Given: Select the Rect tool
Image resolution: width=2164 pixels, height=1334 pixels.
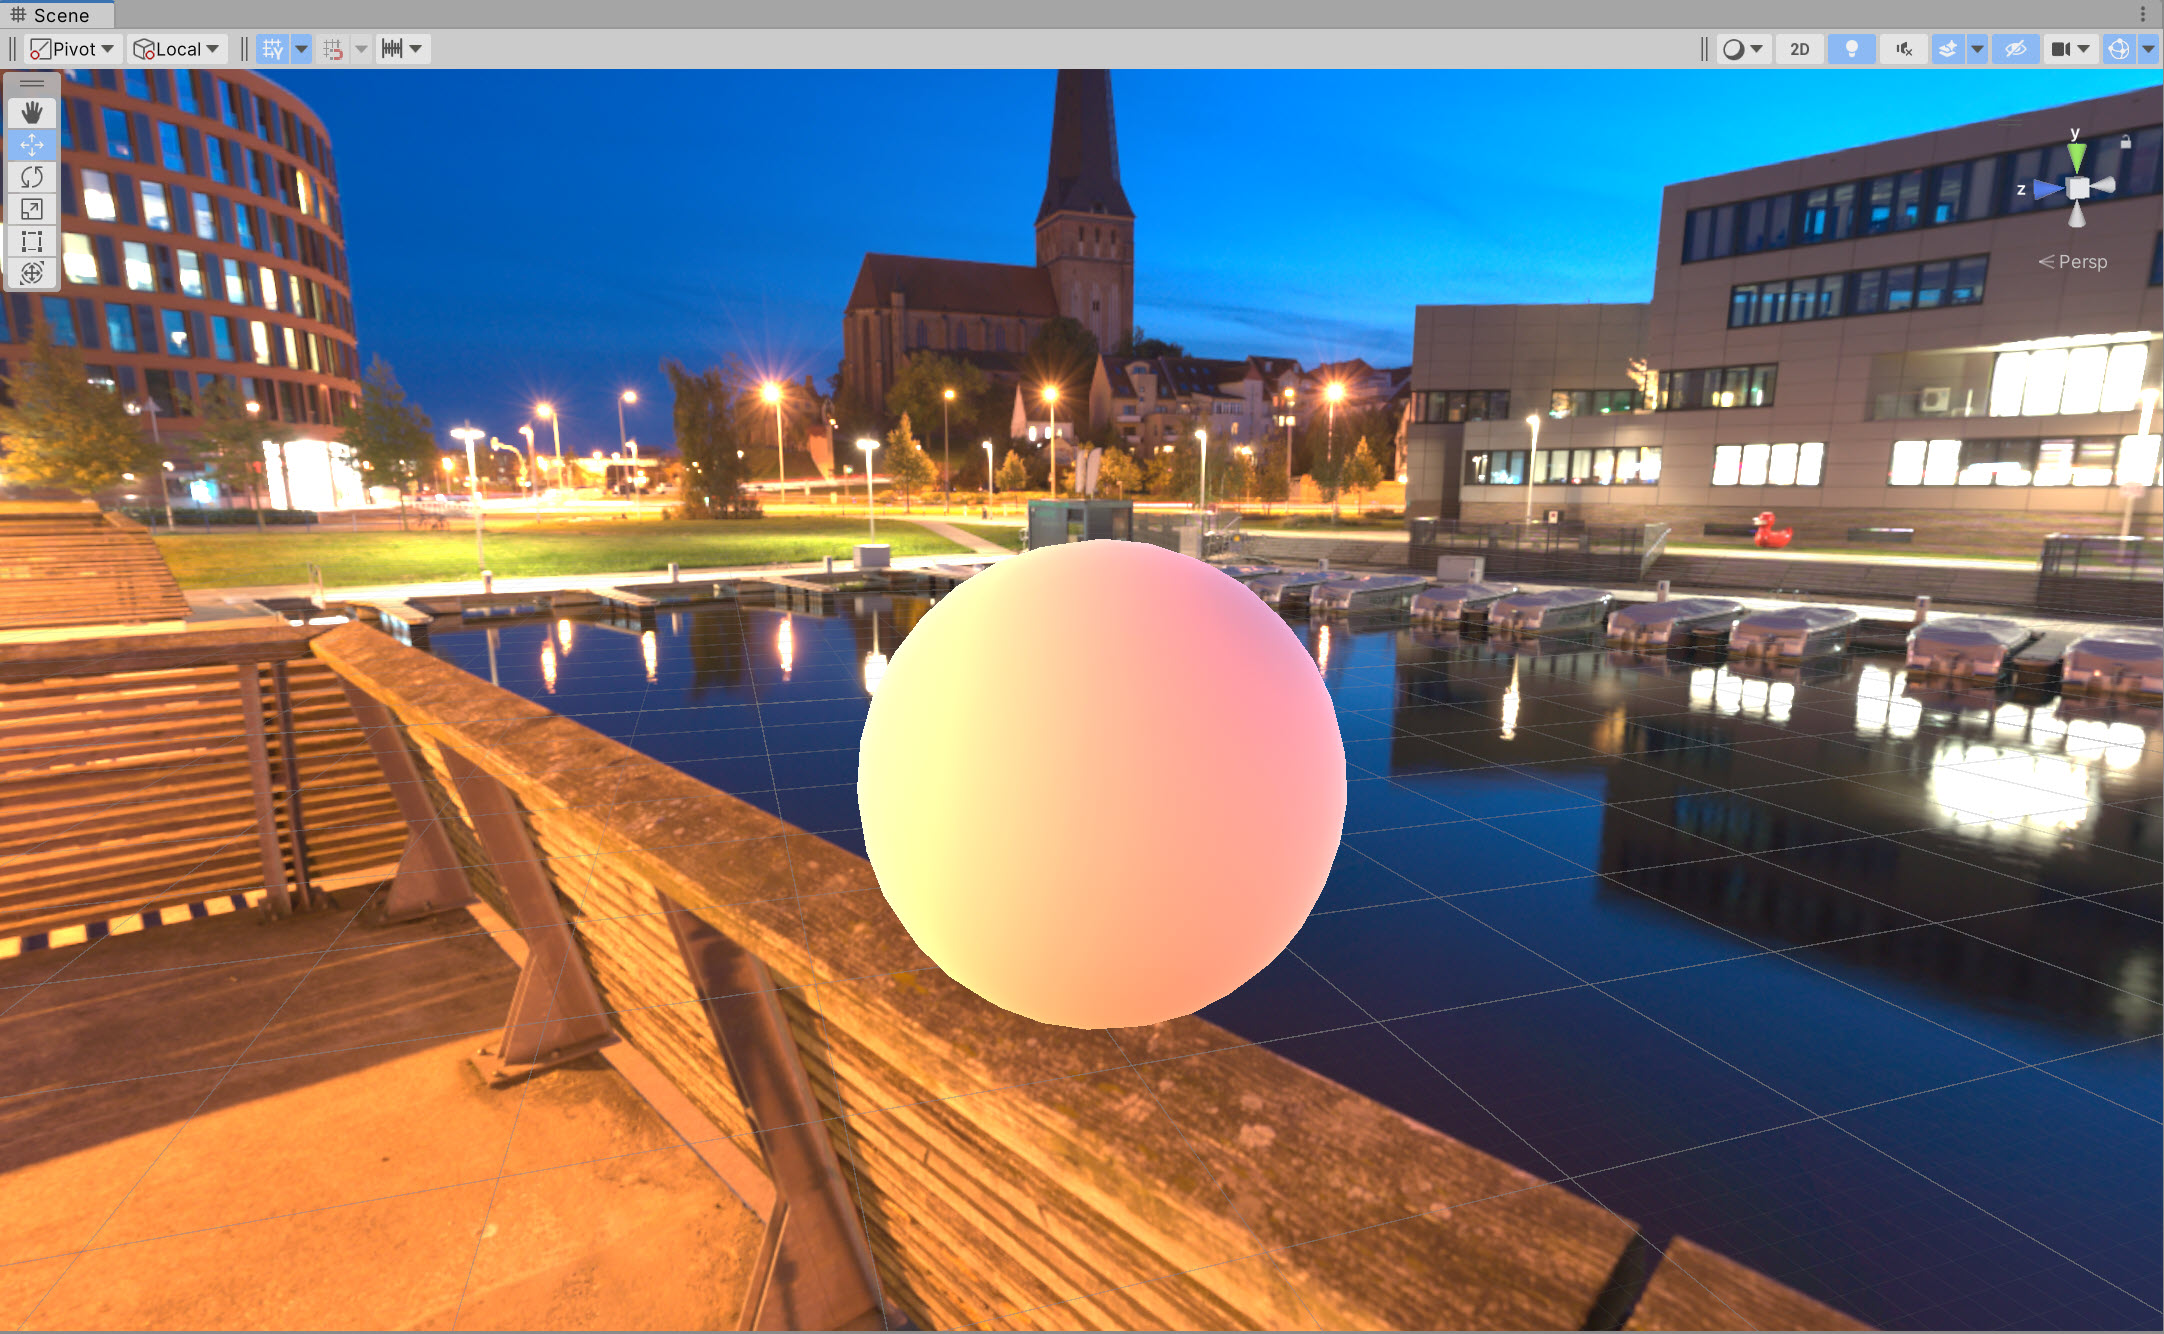Looking at the screenshot, I should (32, 241).
